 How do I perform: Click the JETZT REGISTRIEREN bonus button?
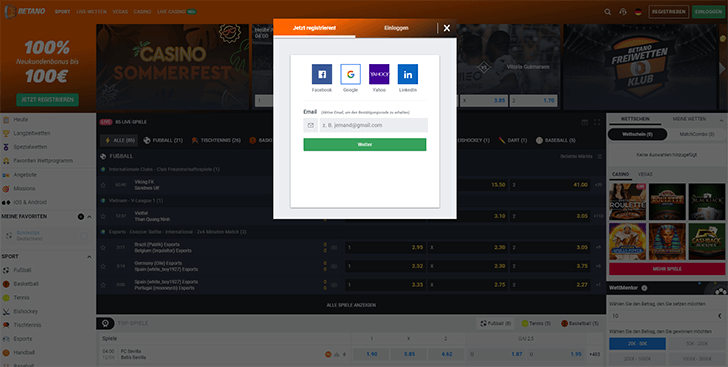point(47,99)
